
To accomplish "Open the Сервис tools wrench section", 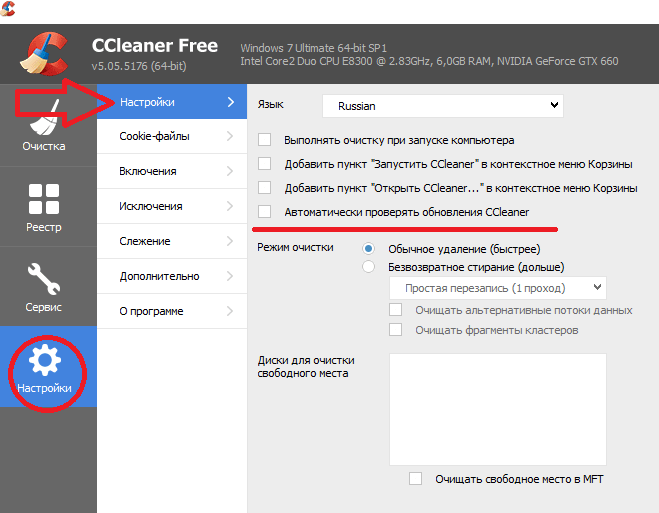I will click(x=44, y=287).
